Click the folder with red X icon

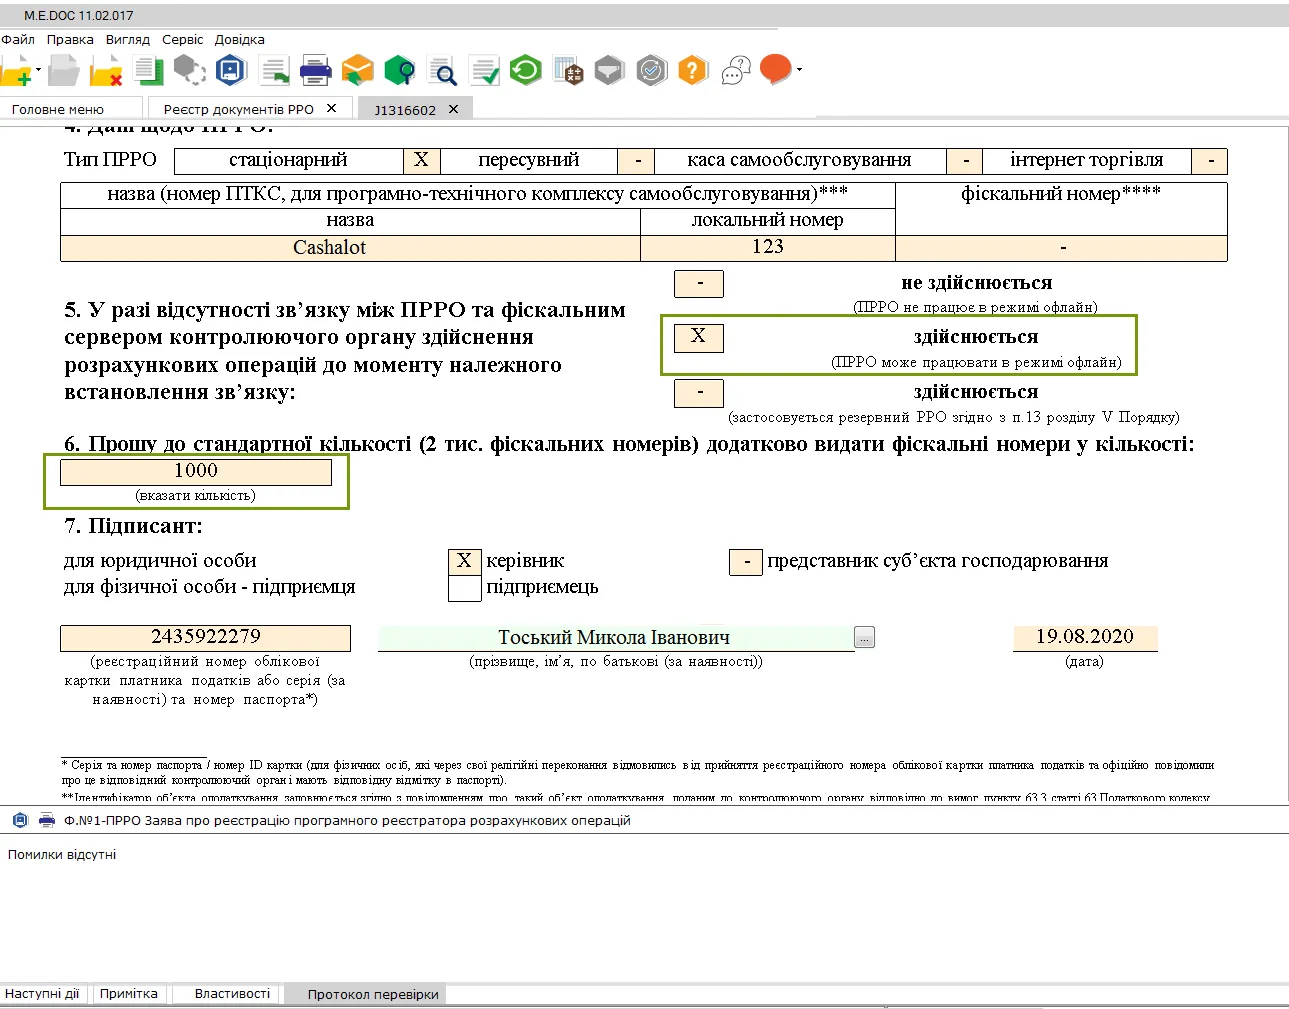[x=105, y=71]
